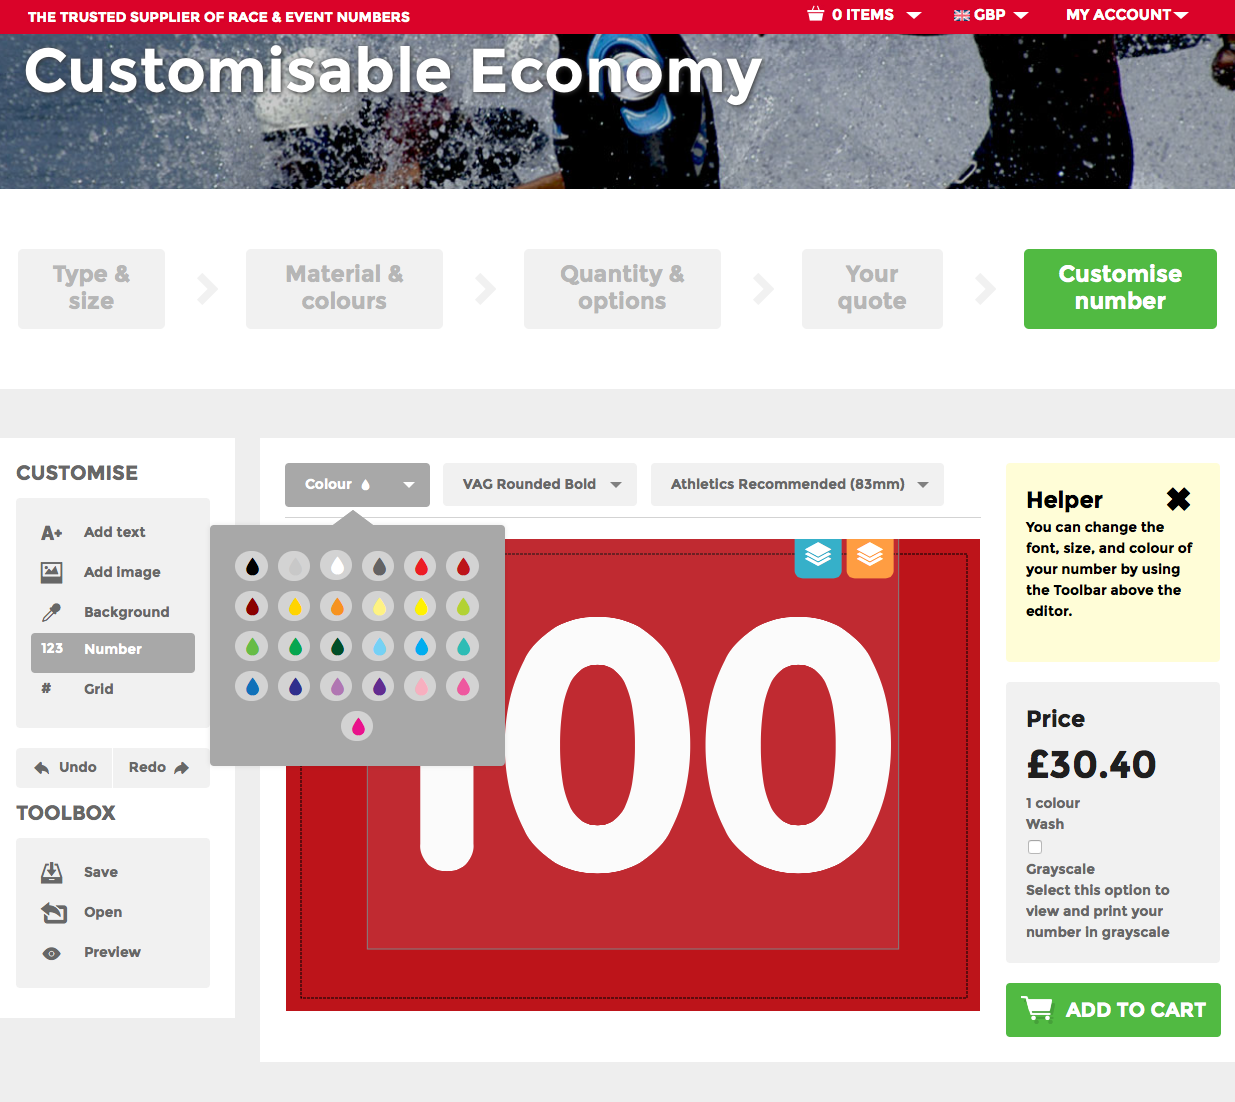Click the blue layers icon on canvas

tap(818, 555)
